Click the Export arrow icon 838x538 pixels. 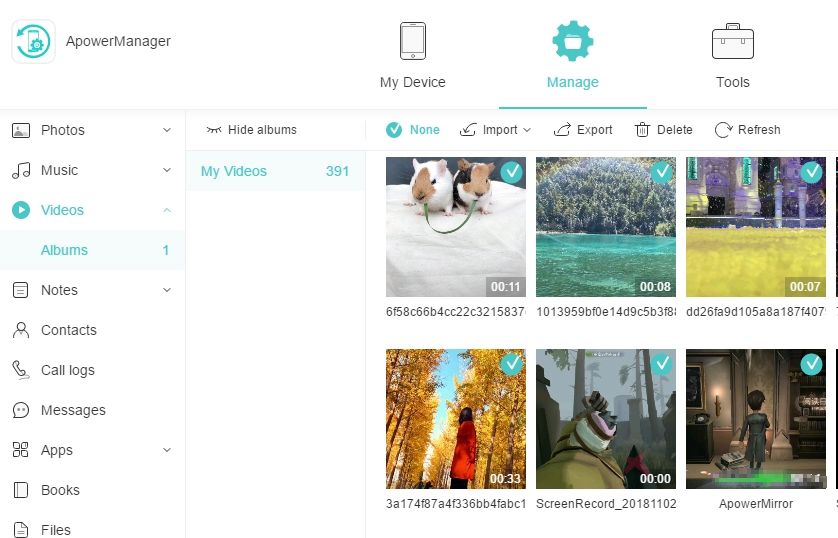562,130
